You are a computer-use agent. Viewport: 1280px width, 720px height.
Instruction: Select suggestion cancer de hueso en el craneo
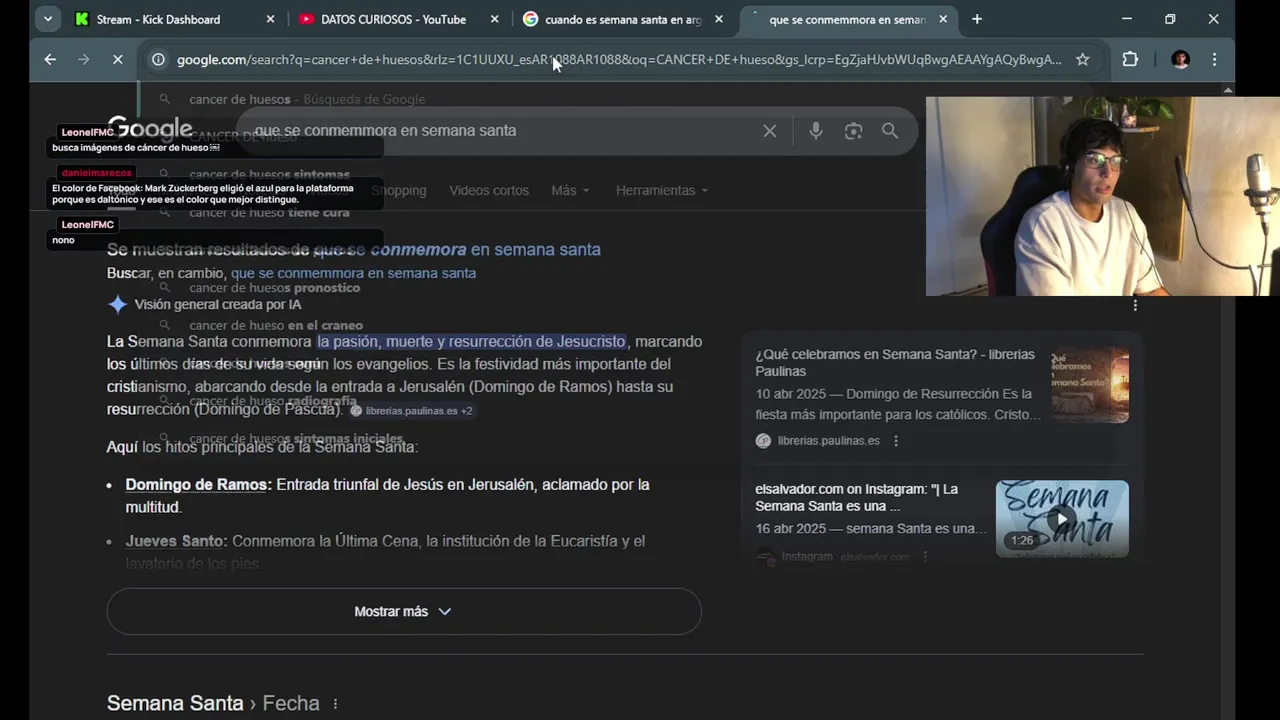tap(276, 326)
